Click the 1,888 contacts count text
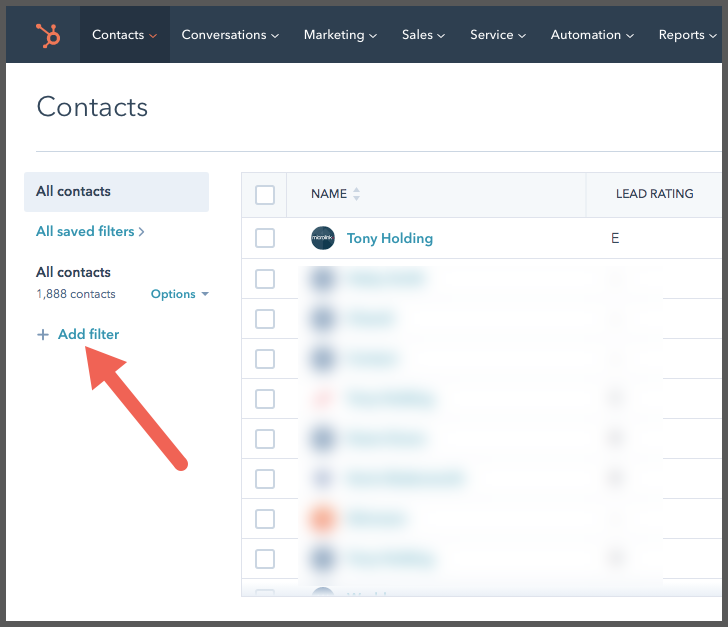 76,294
